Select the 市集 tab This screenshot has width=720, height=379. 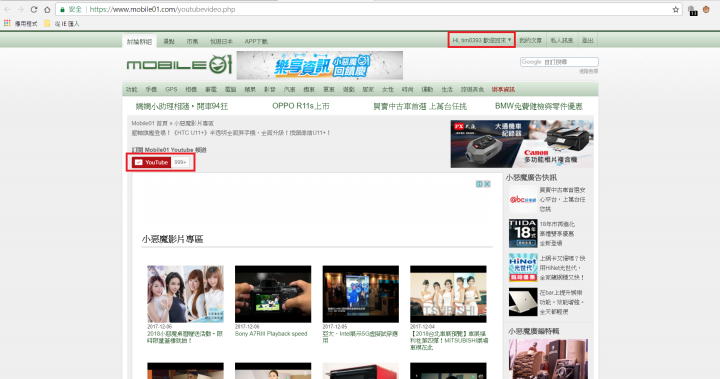[x=192, y=41]
